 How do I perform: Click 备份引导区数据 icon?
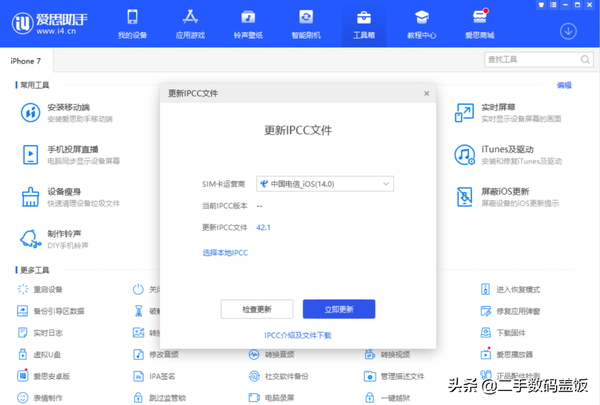[23, 311]
